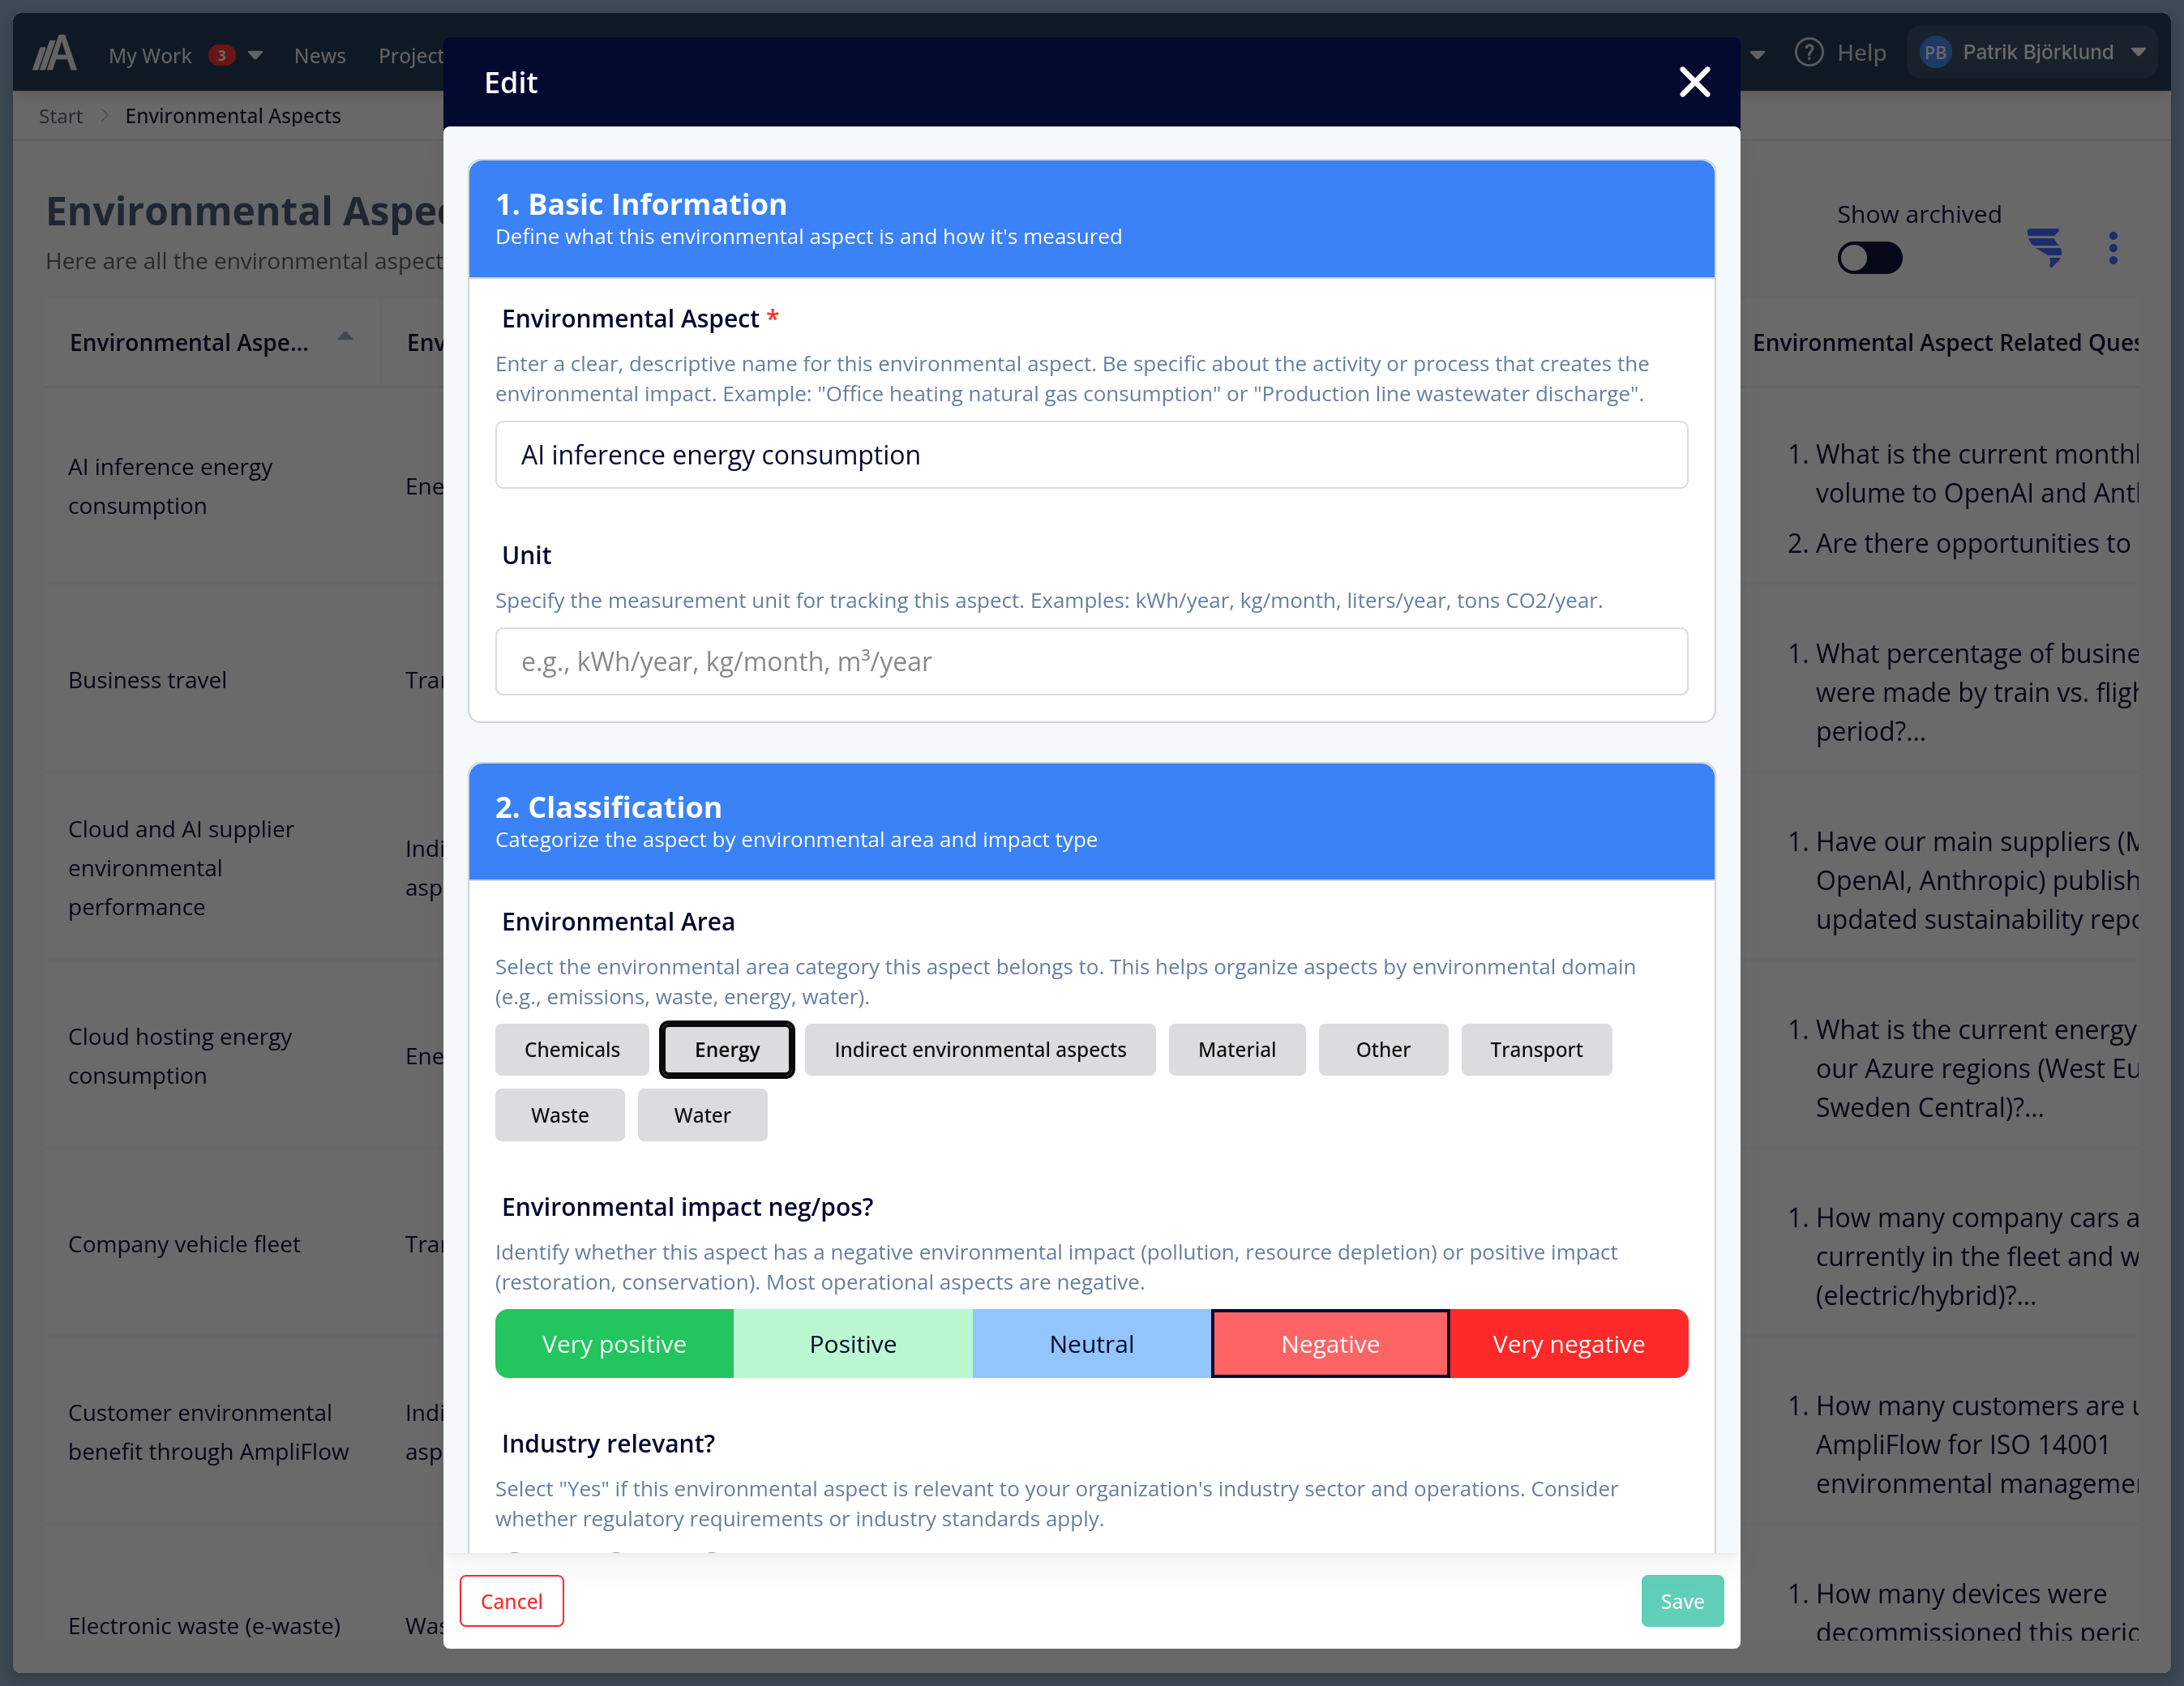Click the green Save button
Screen dimensions: 2184x1686
(1681, 1600)
